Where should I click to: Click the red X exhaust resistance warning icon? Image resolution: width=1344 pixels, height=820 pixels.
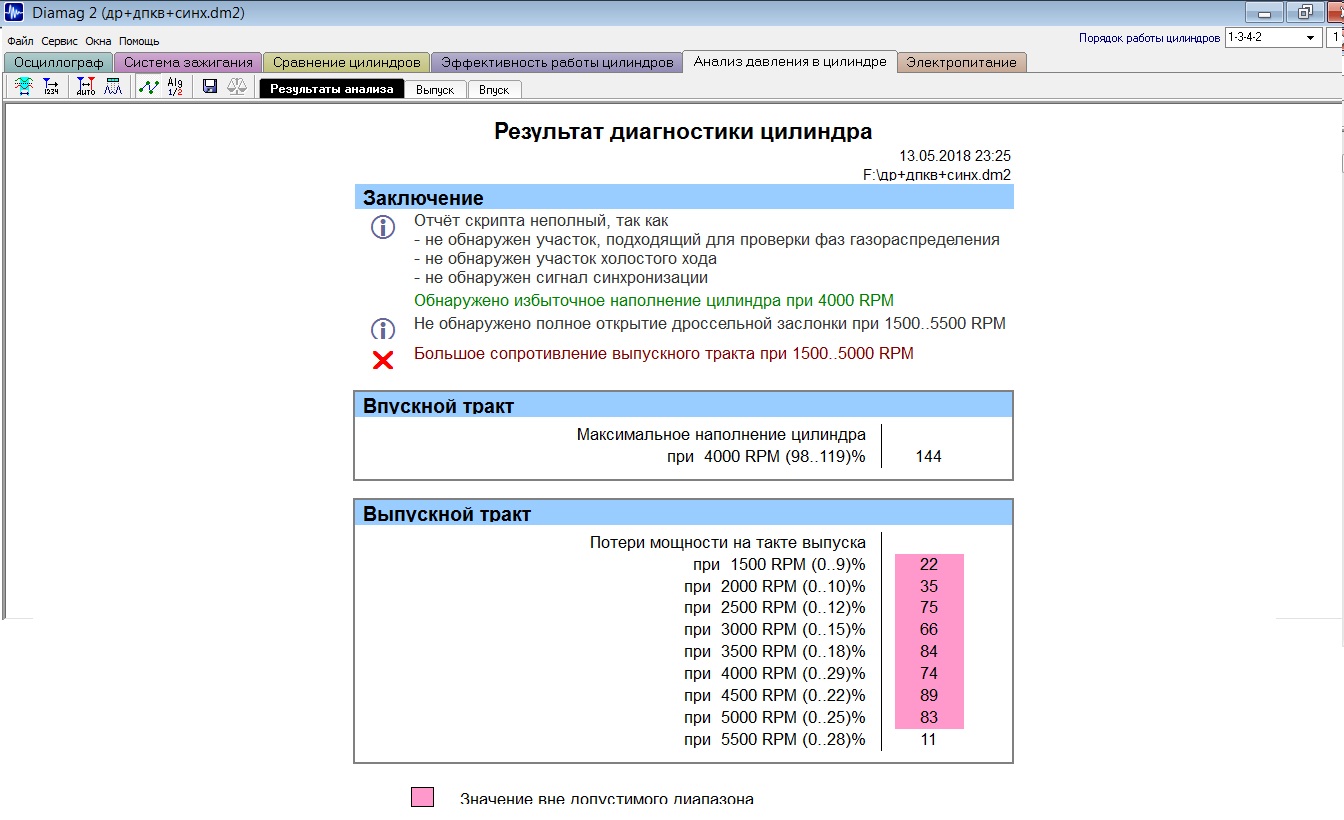tap(382, 359)
